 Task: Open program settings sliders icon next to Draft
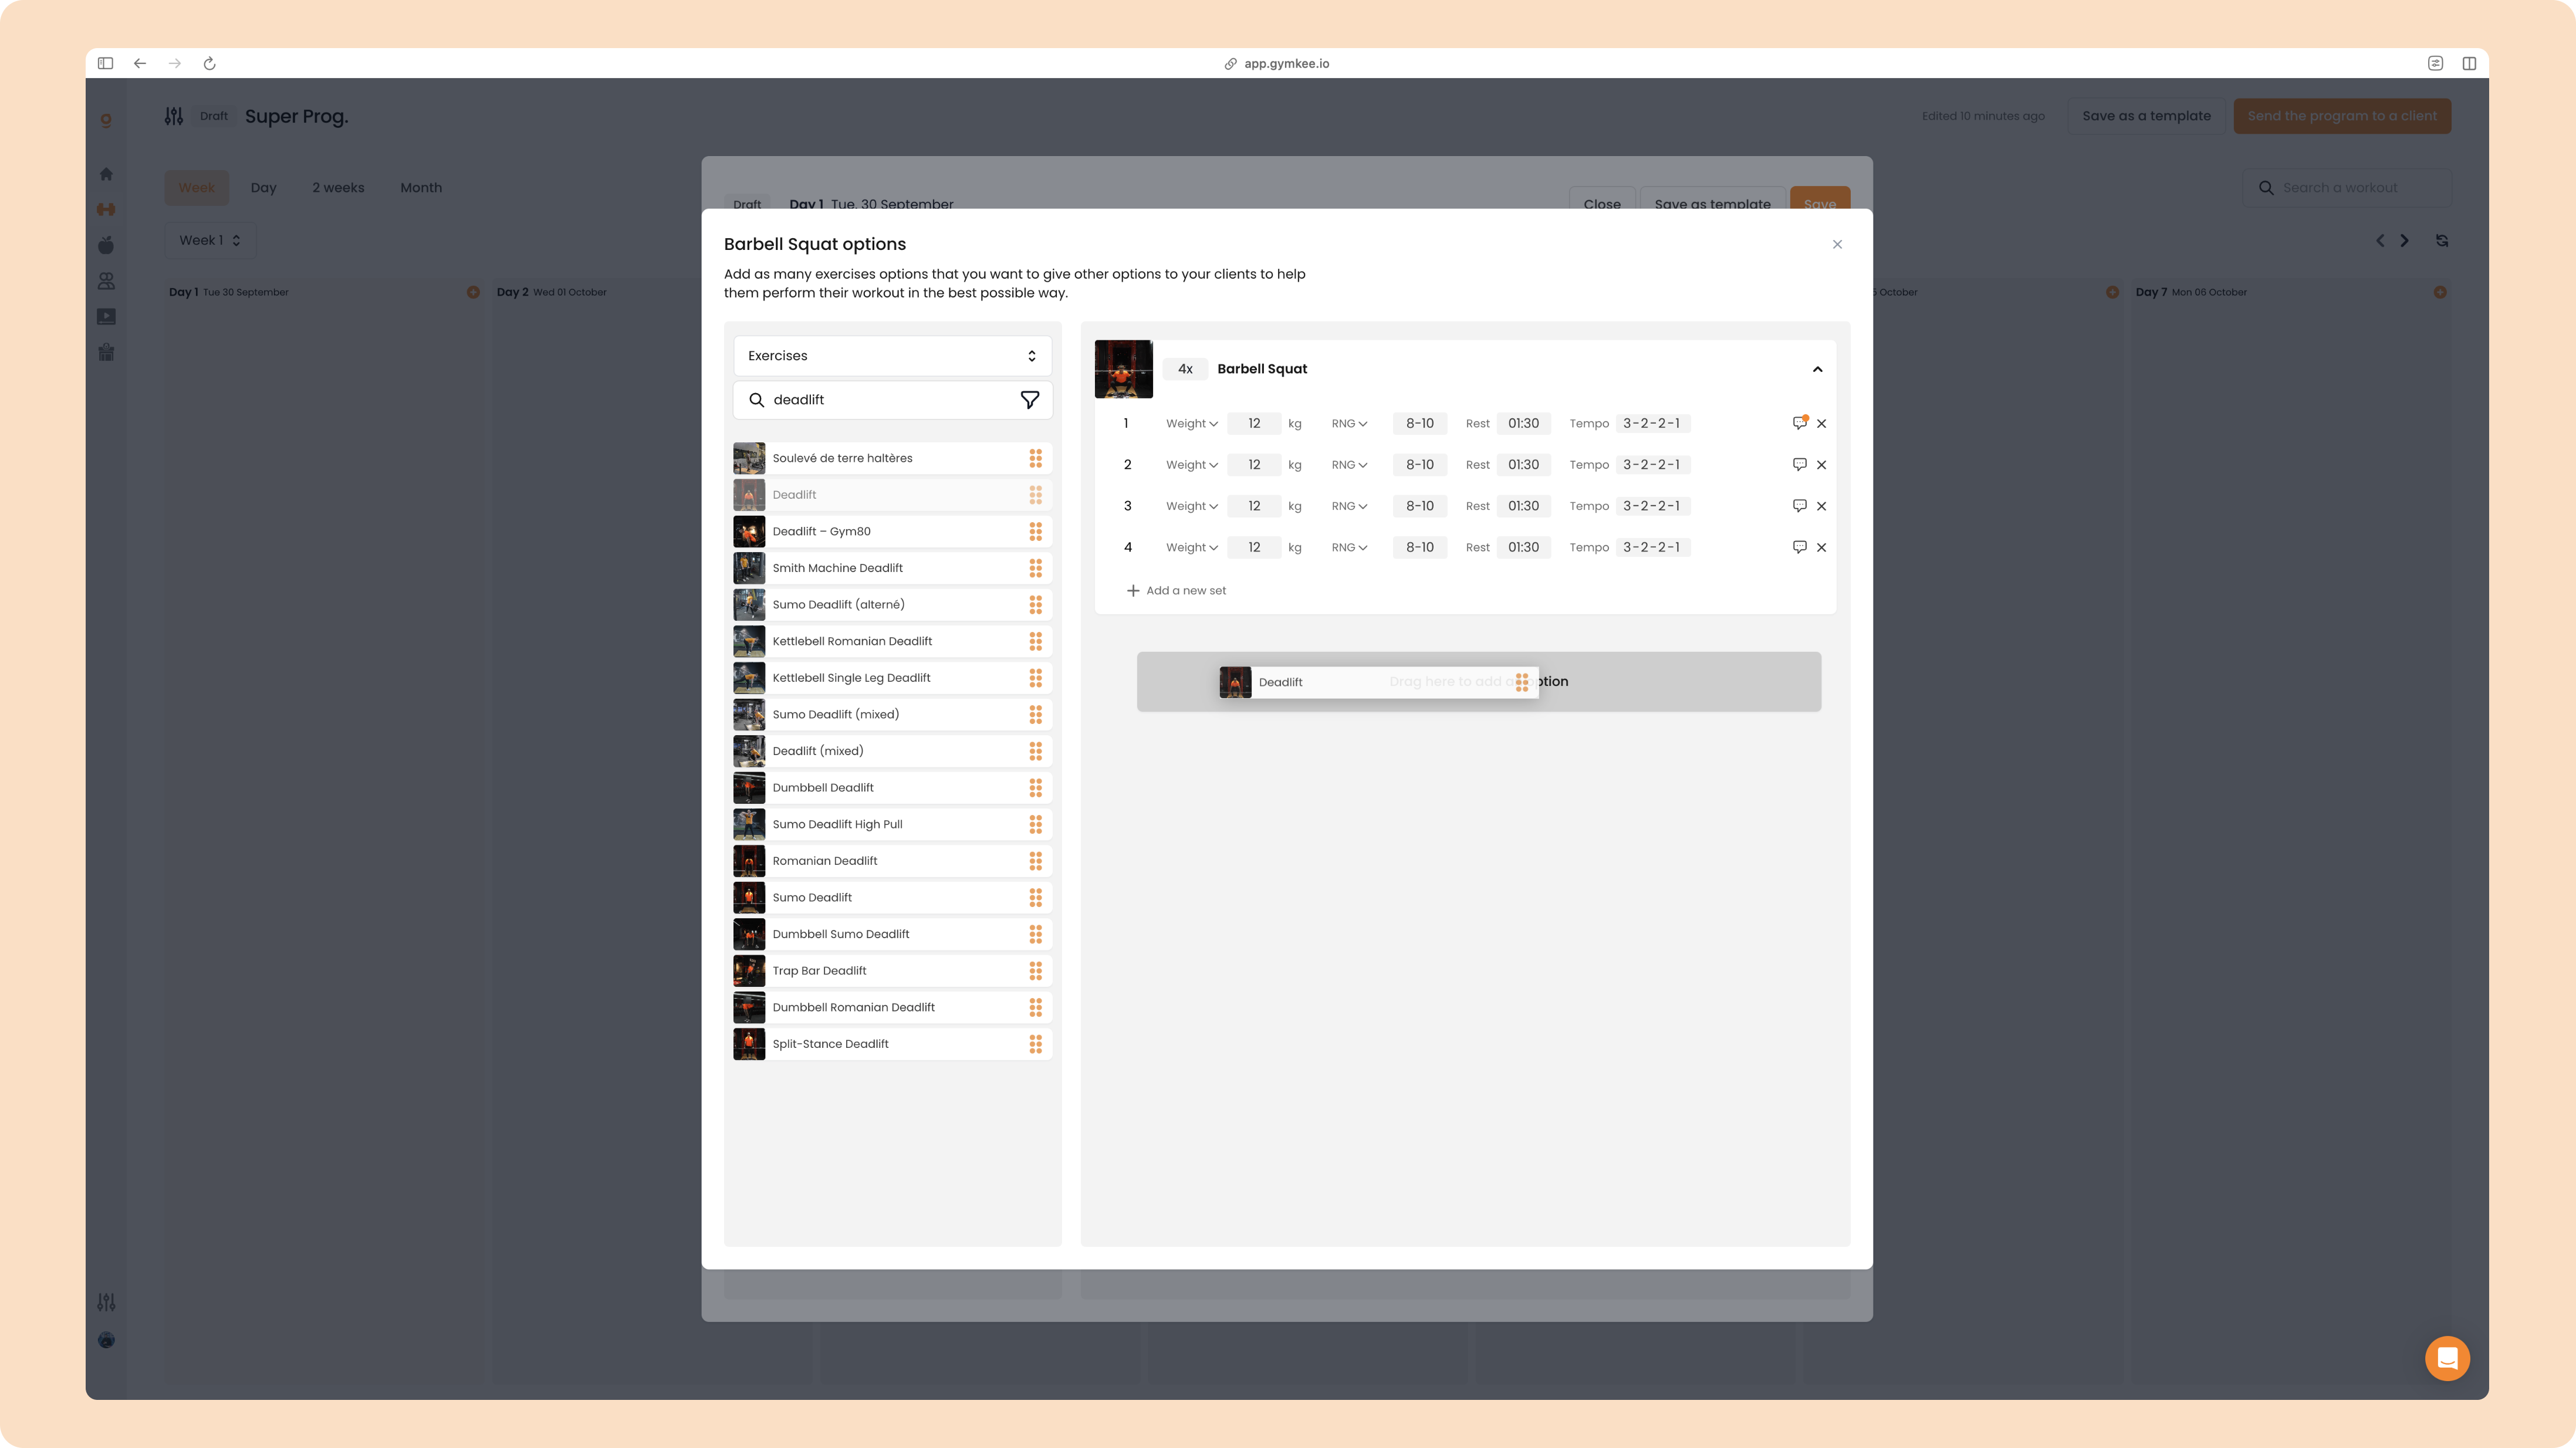tap(174, 116)
